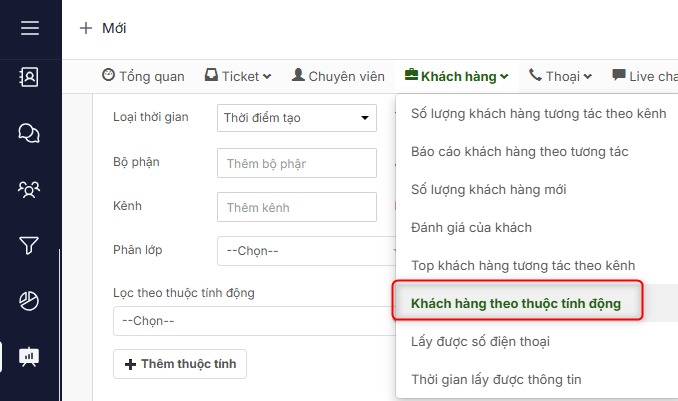
Task: Switch to the Chuyên viên tab
Action: pos(338,76)
